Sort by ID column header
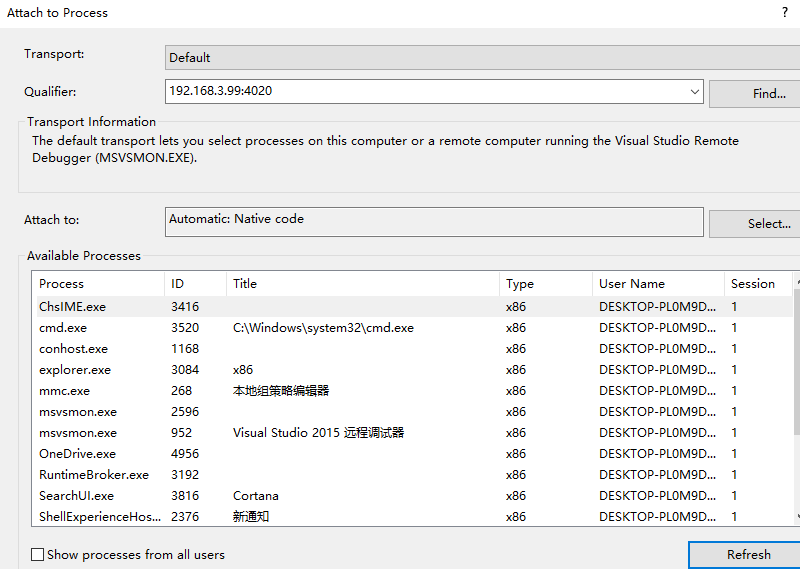Viewport: 800px width, 569px height. 178,284
